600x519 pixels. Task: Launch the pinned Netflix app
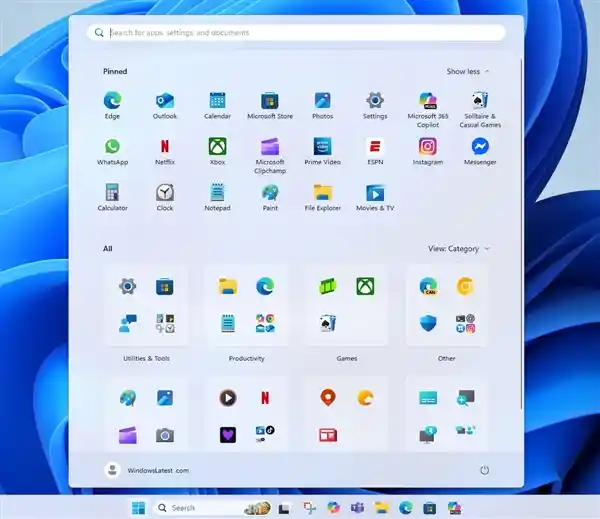click(x=165, y=152)
